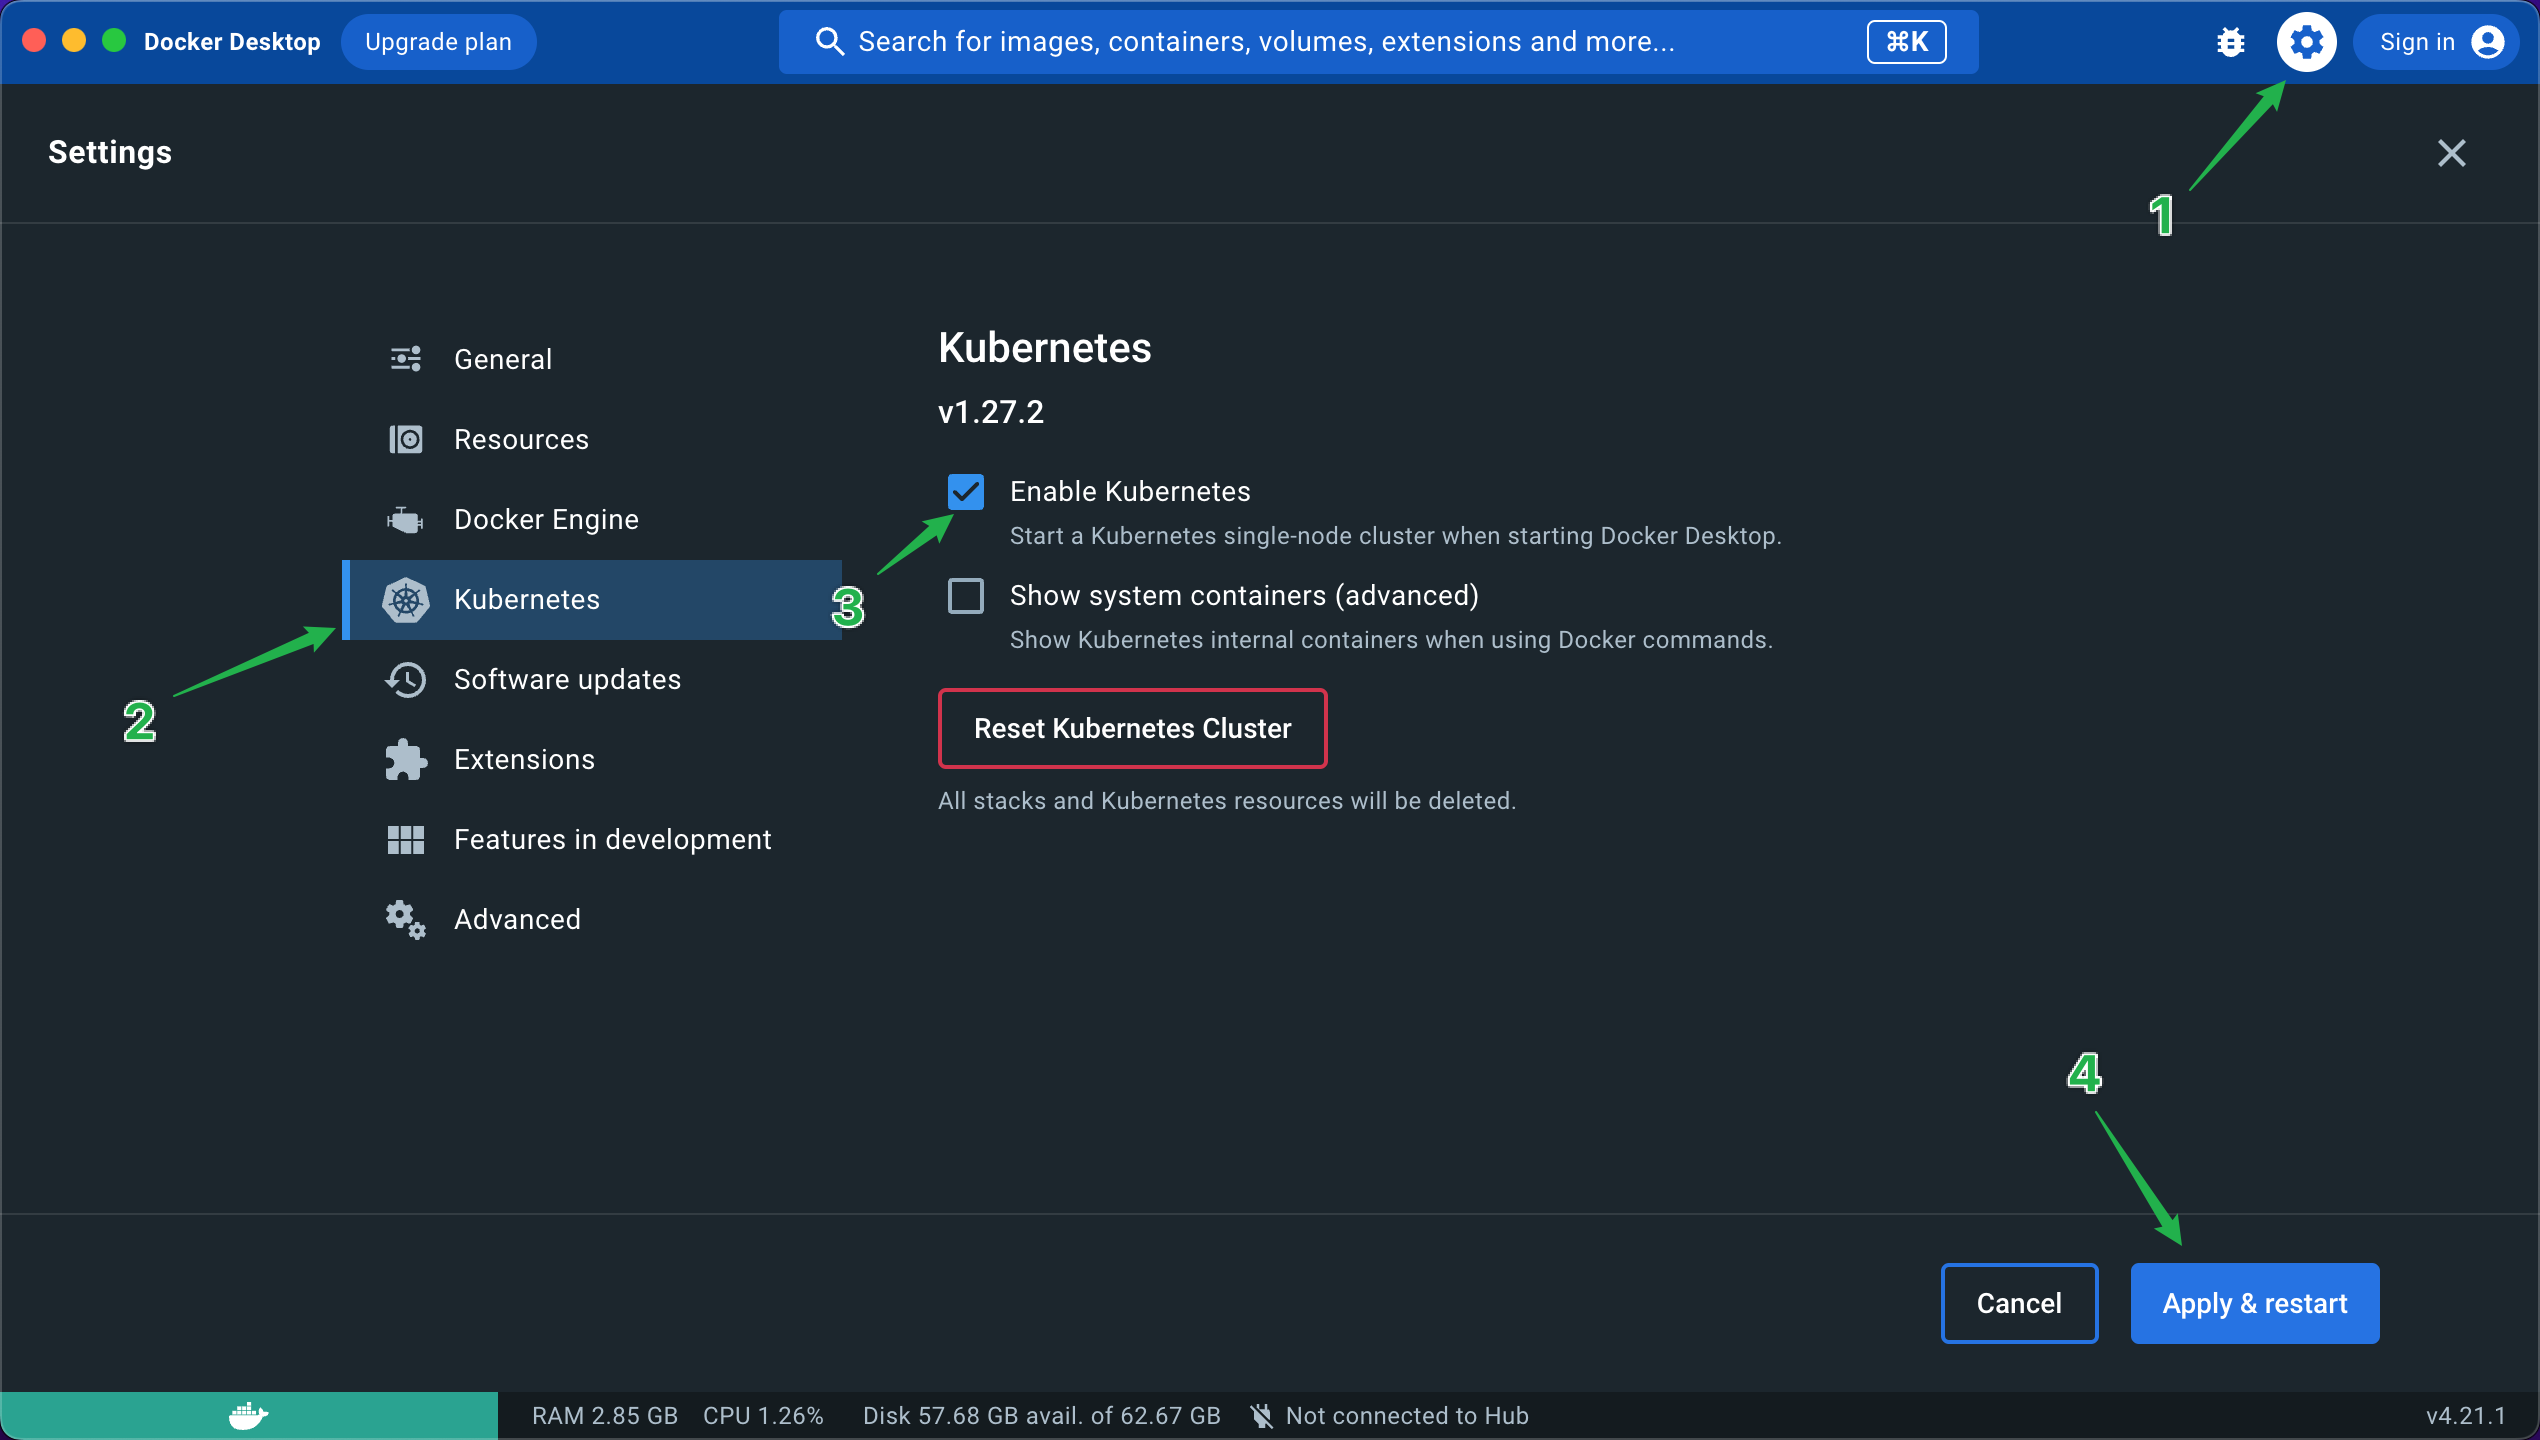Click Apply & restart
Image resolution: width=2540 pixels, height=1440 pixels.
(2254, 1303)
